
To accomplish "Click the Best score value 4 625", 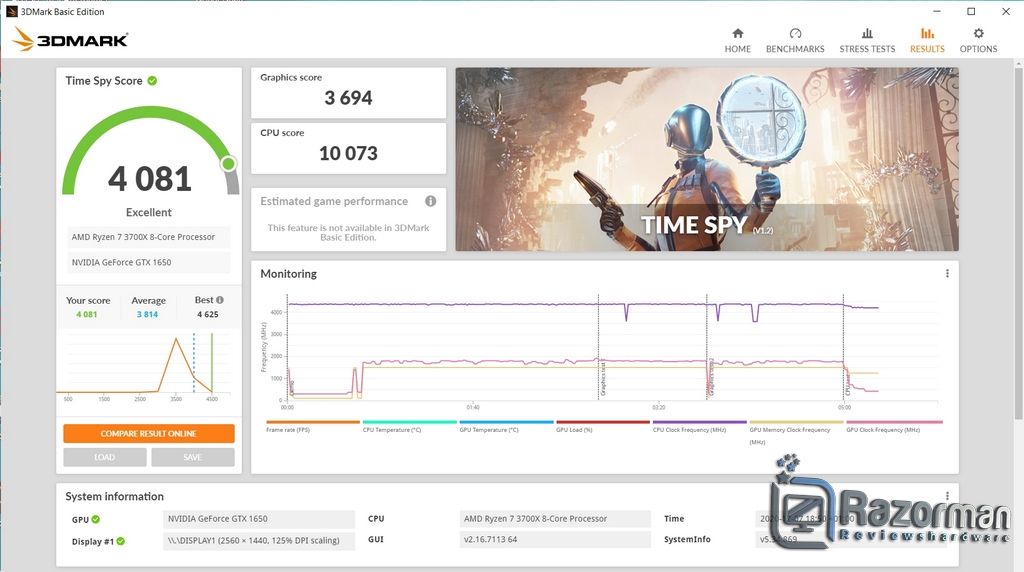I will (208, 314).
